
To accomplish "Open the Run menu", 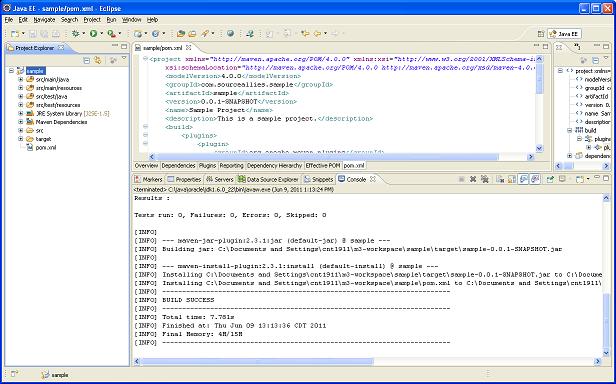I will (112, 20).
